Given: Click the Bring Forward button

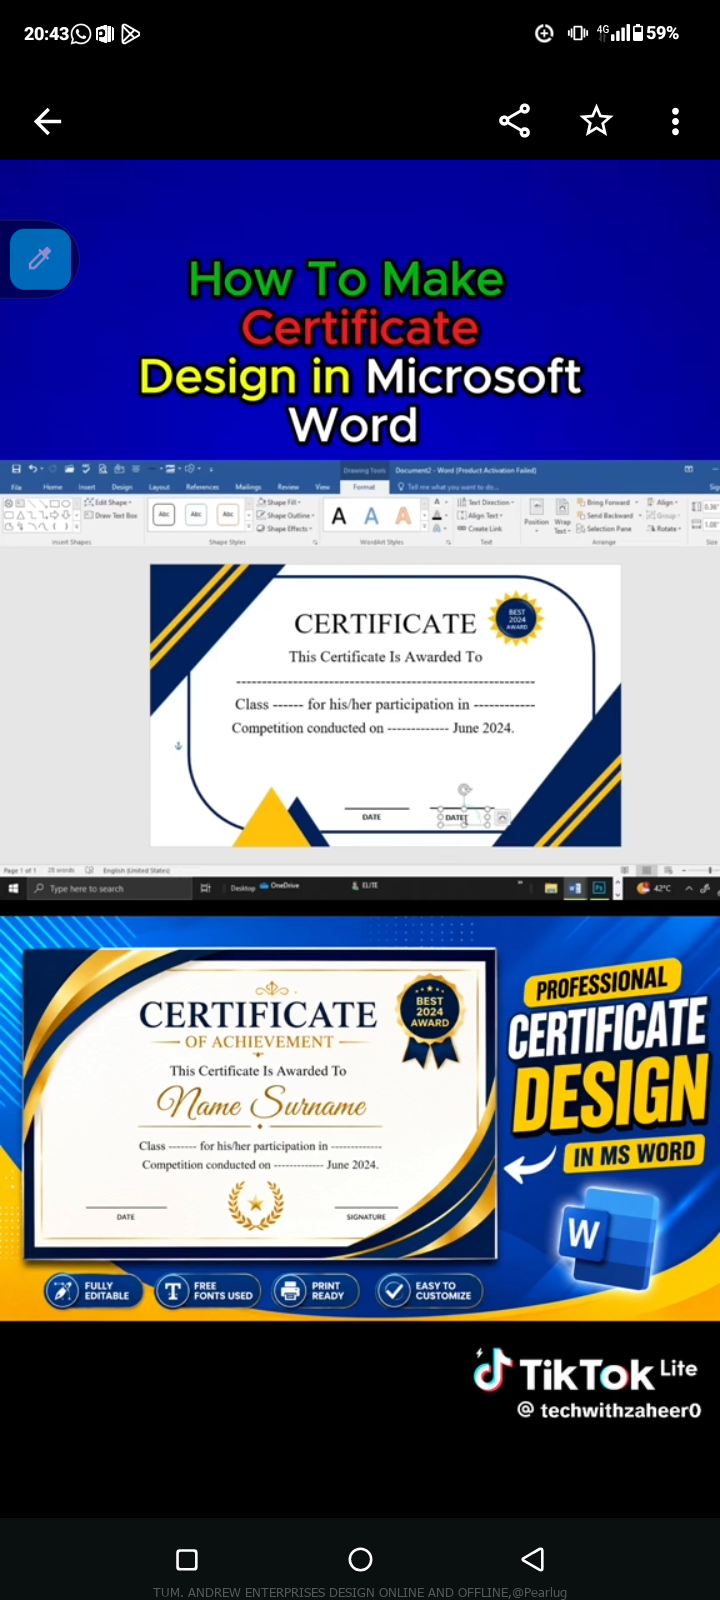Looking at the screenshot, I should [607, 502].
